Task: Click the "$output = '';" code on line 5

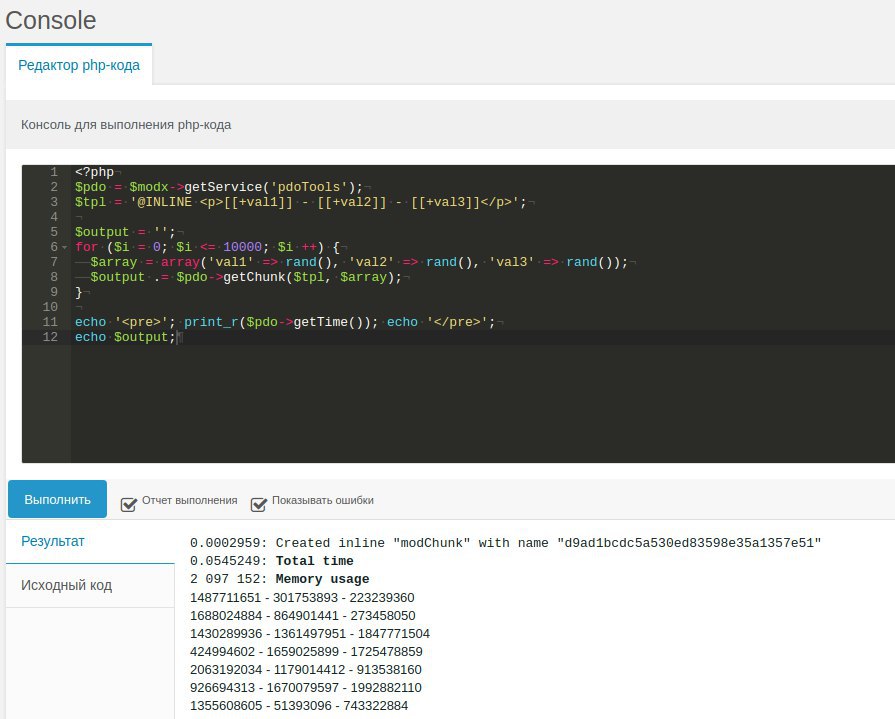Action: tap(125, 232)
